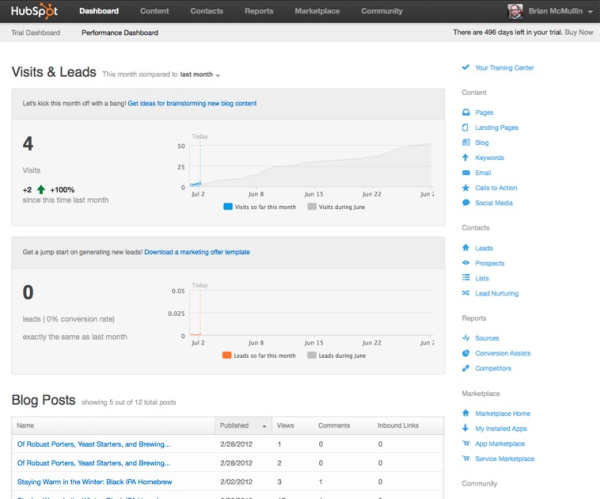Click the gray 'Leads during June' legend swatch

[311, 355]
